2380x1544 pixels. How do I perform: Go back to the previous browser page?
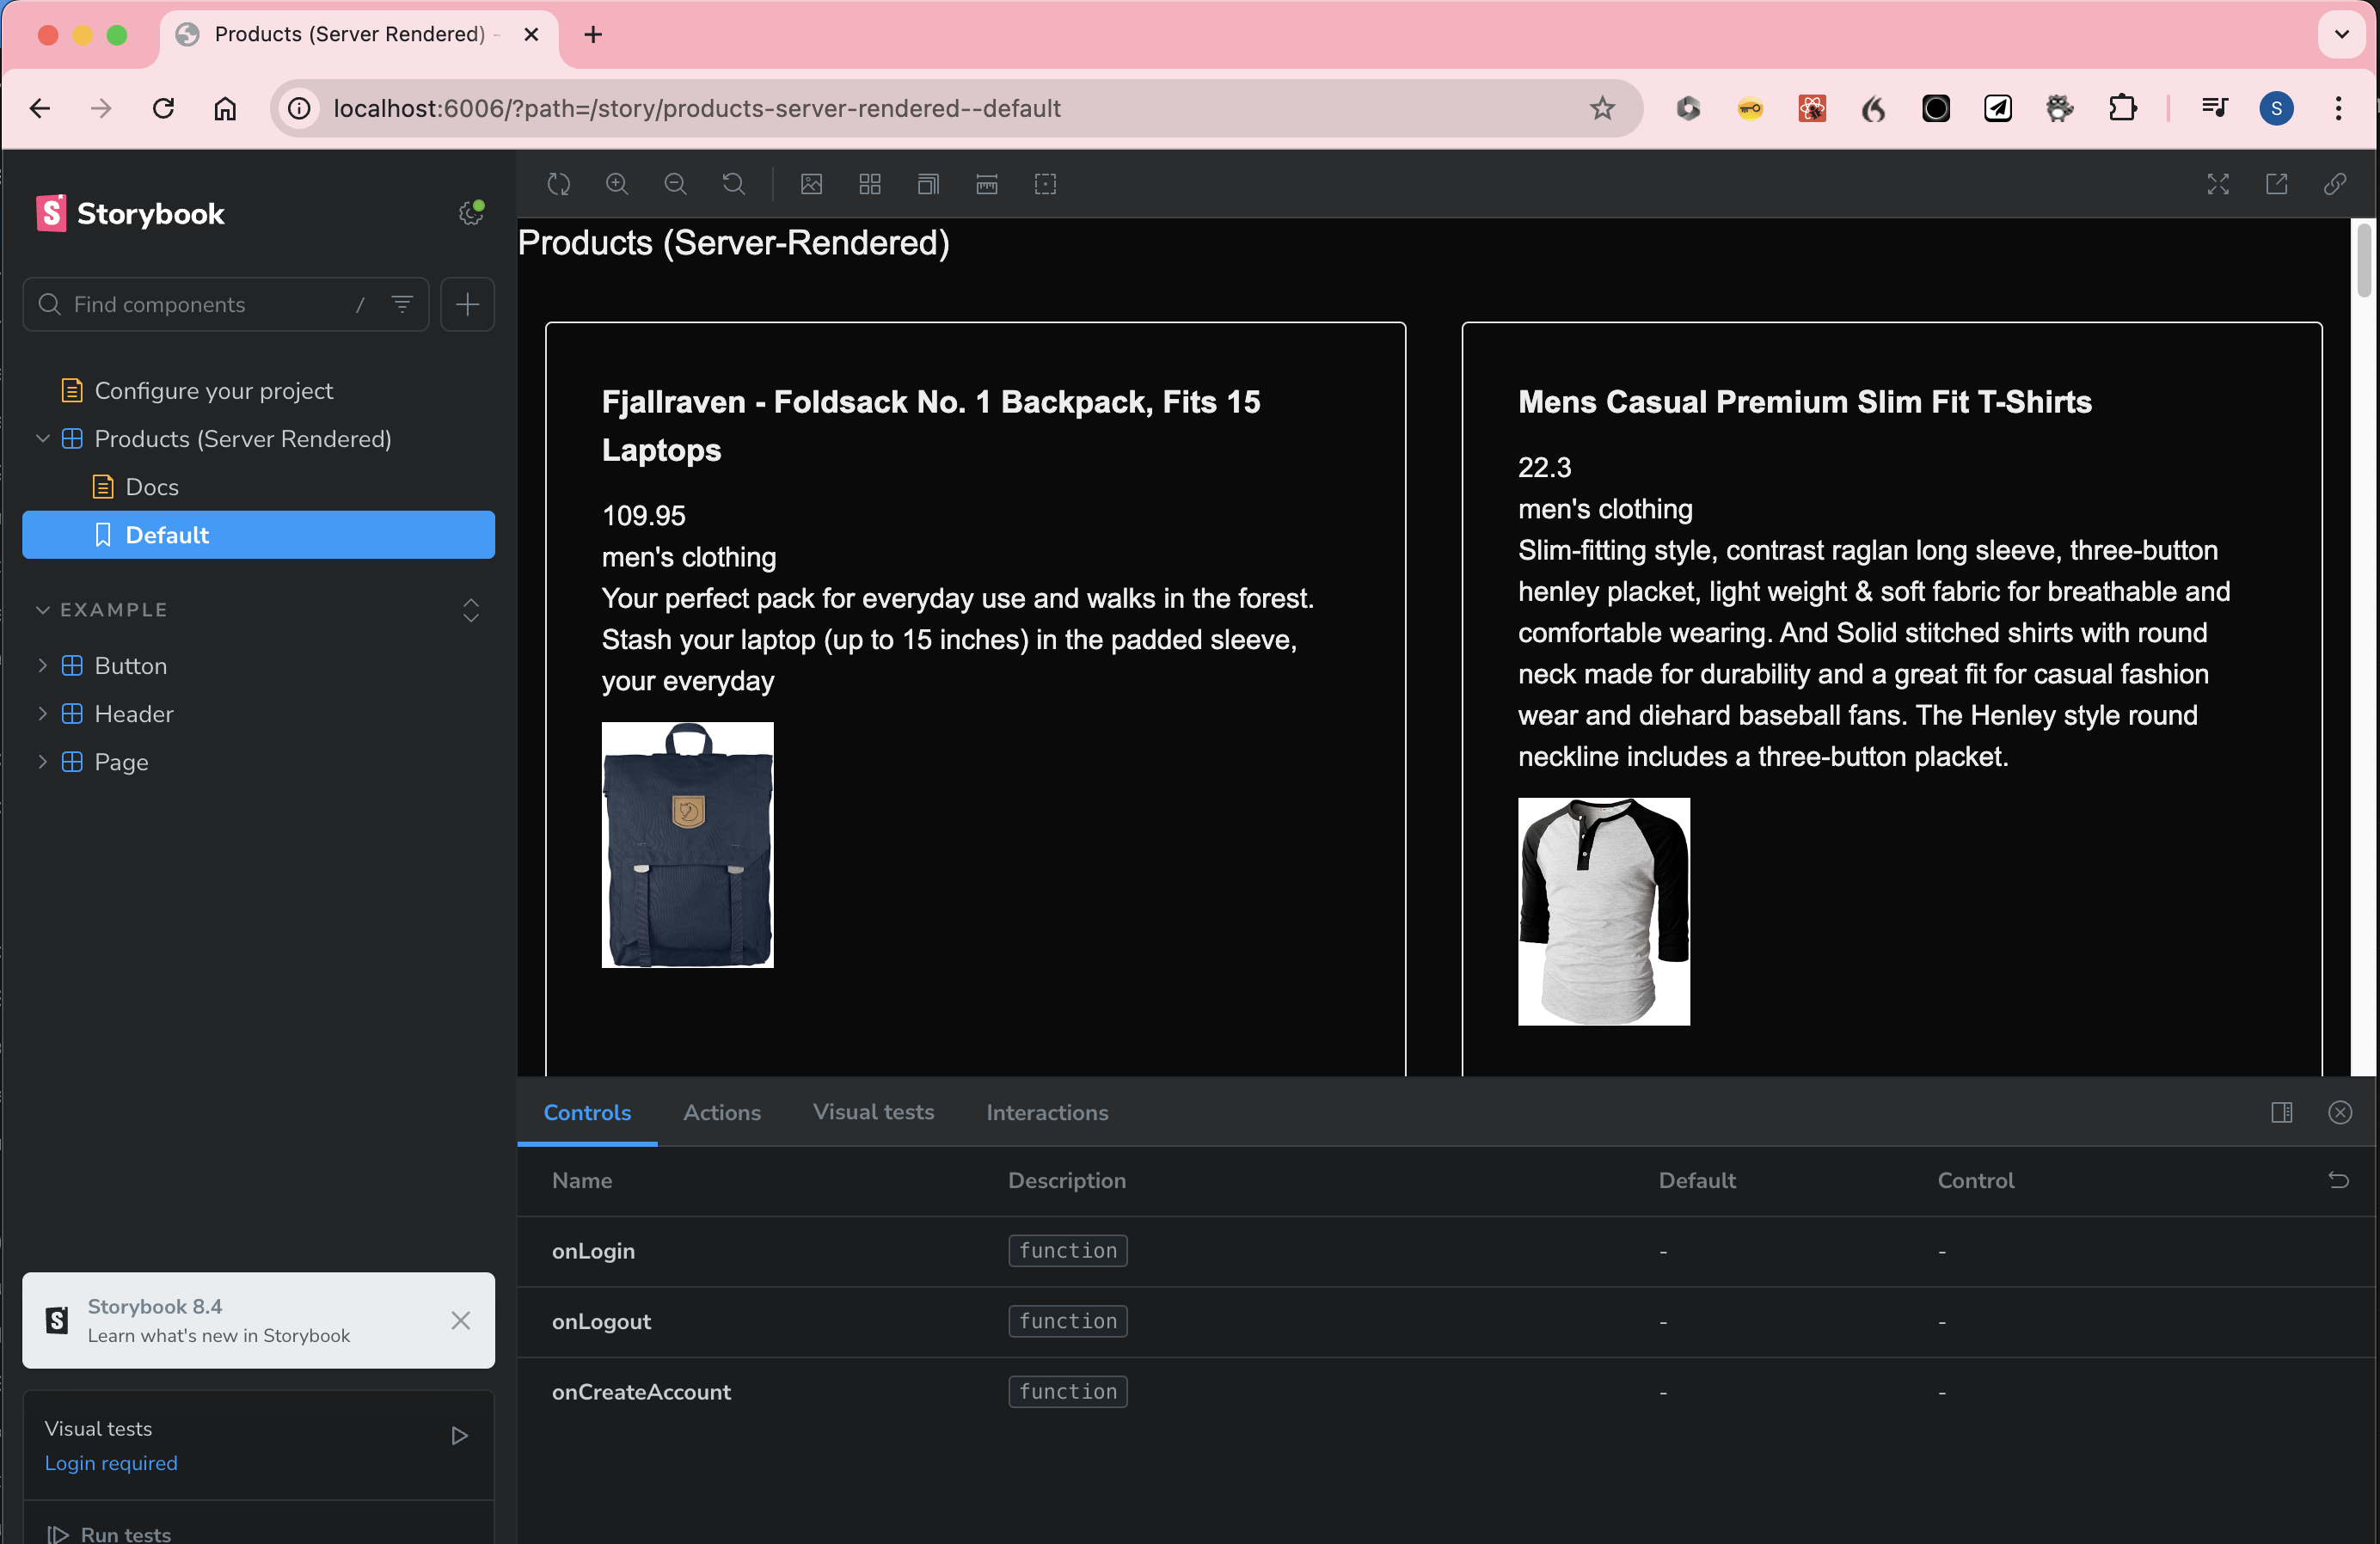[40, 108]
